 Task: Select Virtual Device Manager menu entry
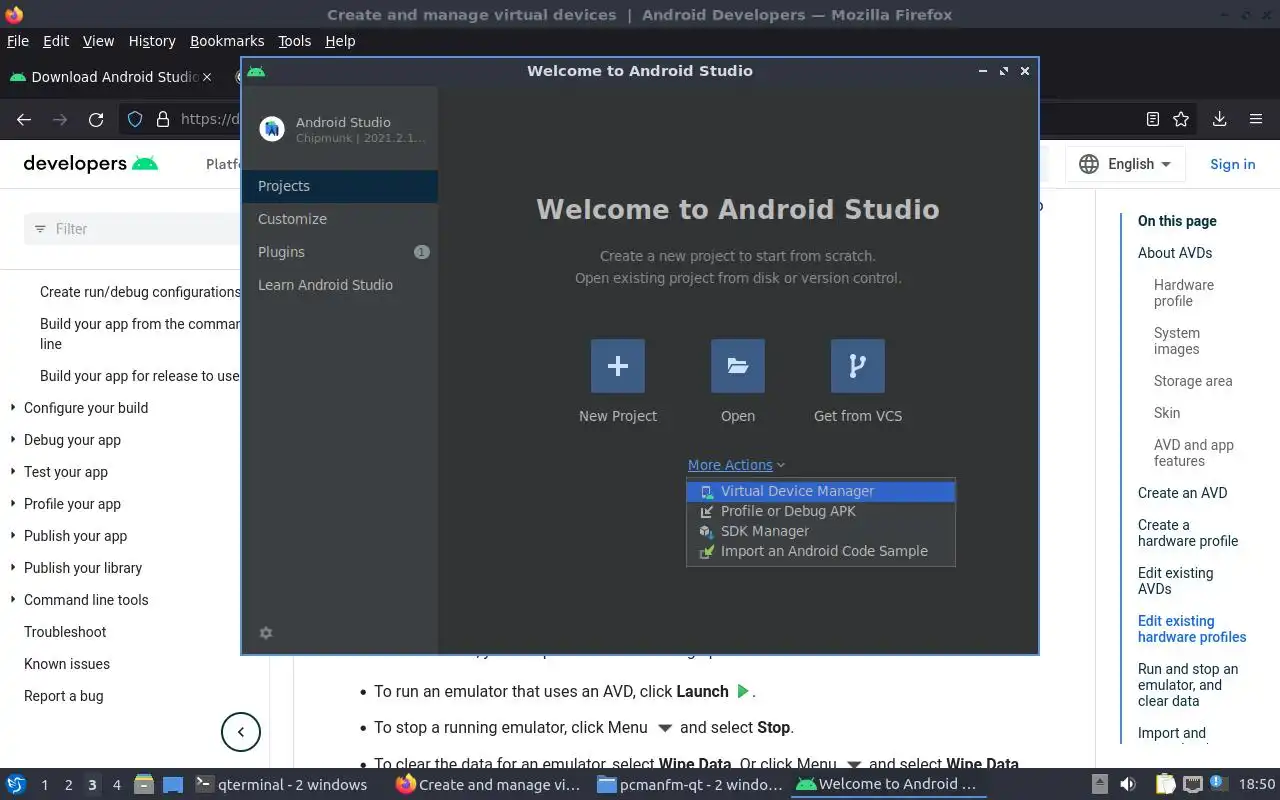click(x=821, y=491)
